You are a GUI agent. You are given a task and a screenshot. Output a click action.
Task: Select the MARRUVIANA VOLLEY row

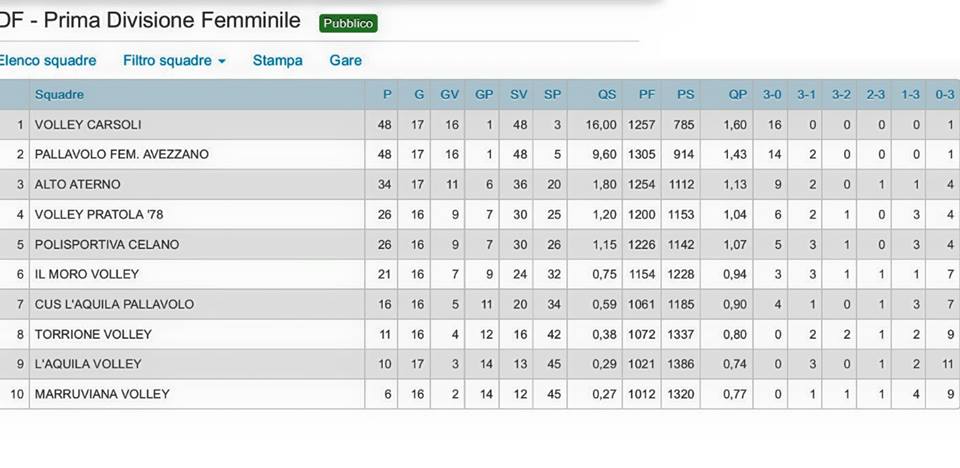click(x=480, y=394)
